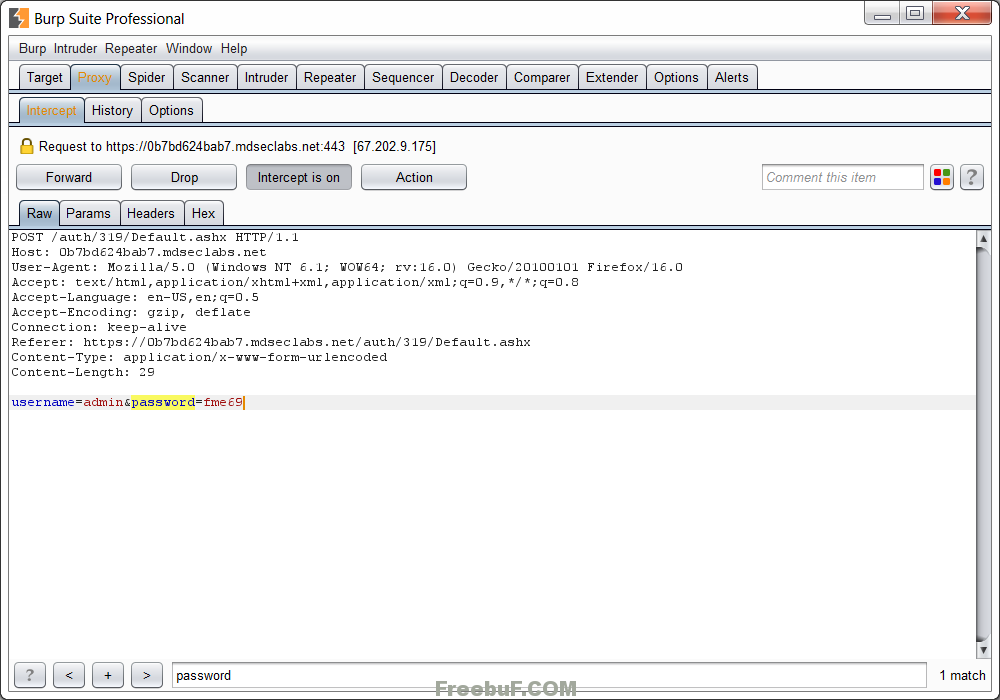
Task: Click the padlock HTTPS request icon
Action: point(27,146)
